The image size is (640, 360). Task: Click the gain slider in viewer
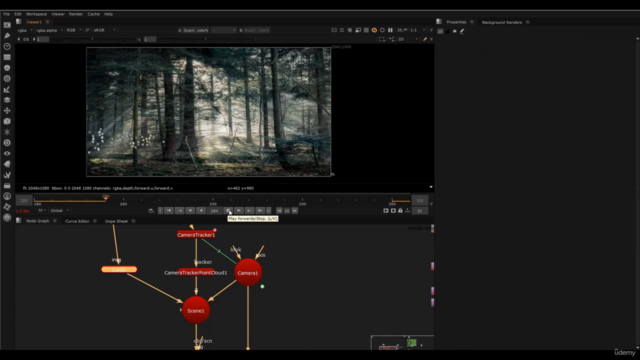click(93, 39)
